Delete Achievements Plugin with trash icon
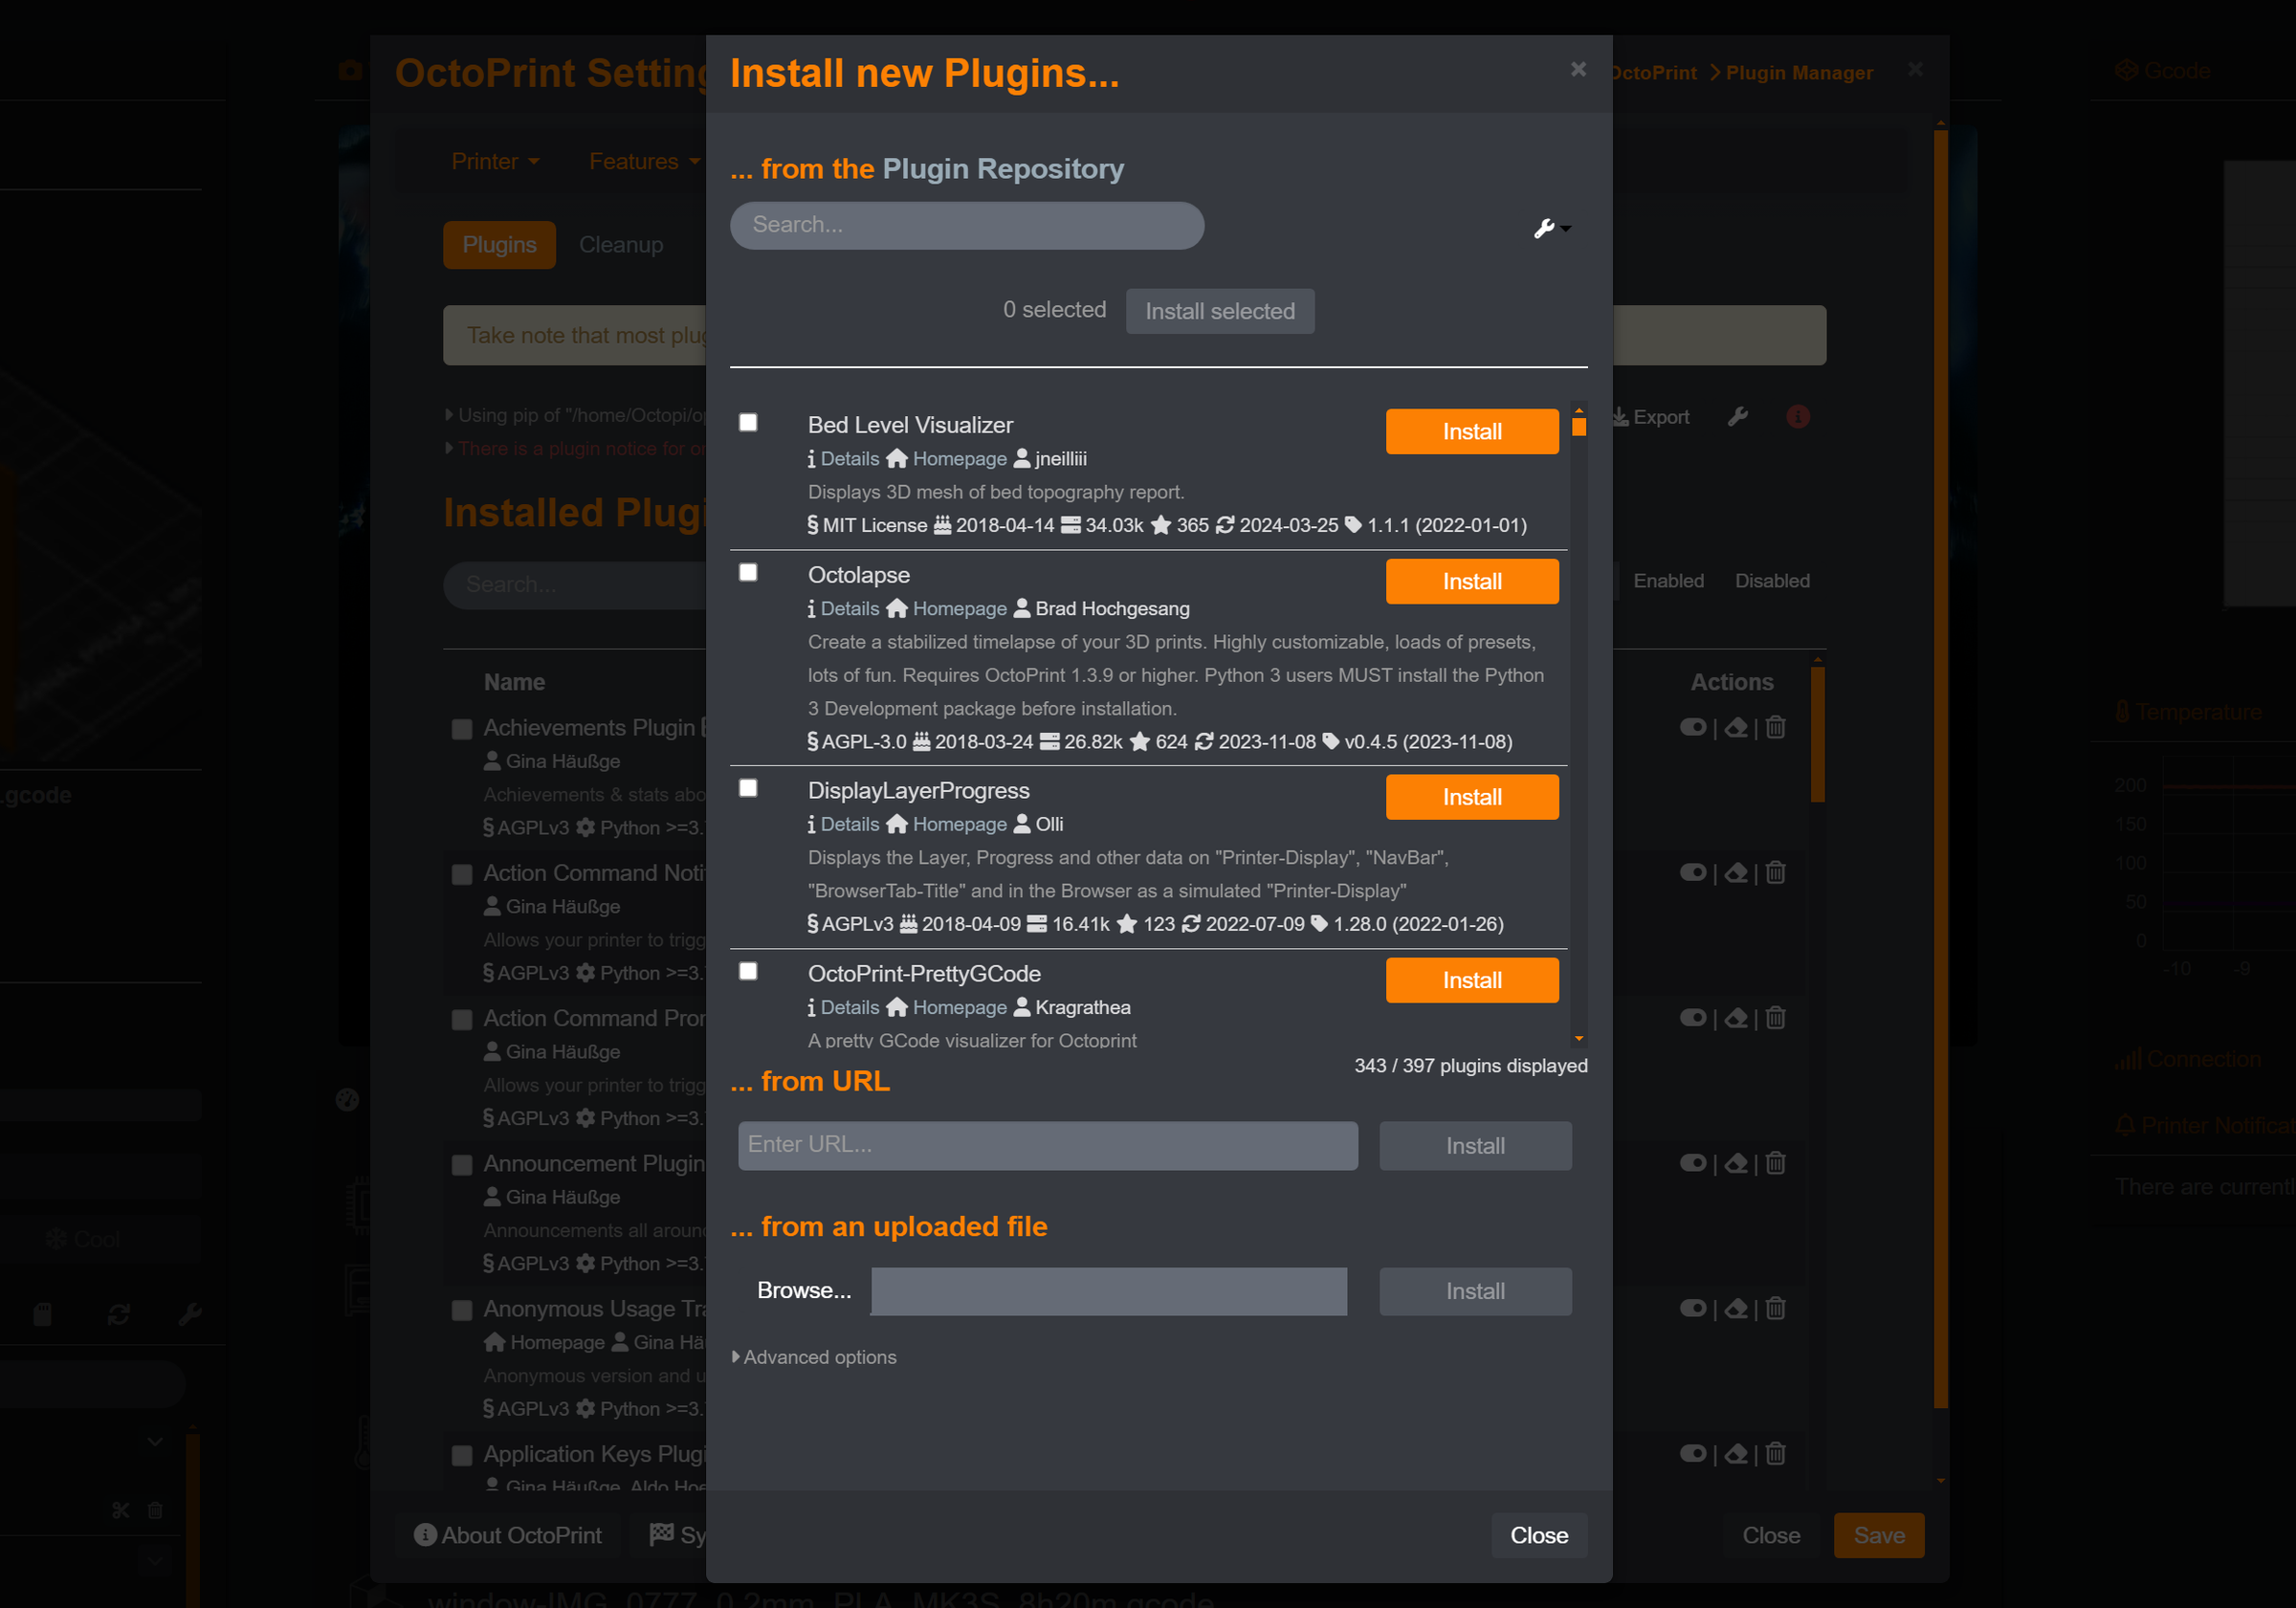Screen dimensions: 2296x1608 [1775, 727]
